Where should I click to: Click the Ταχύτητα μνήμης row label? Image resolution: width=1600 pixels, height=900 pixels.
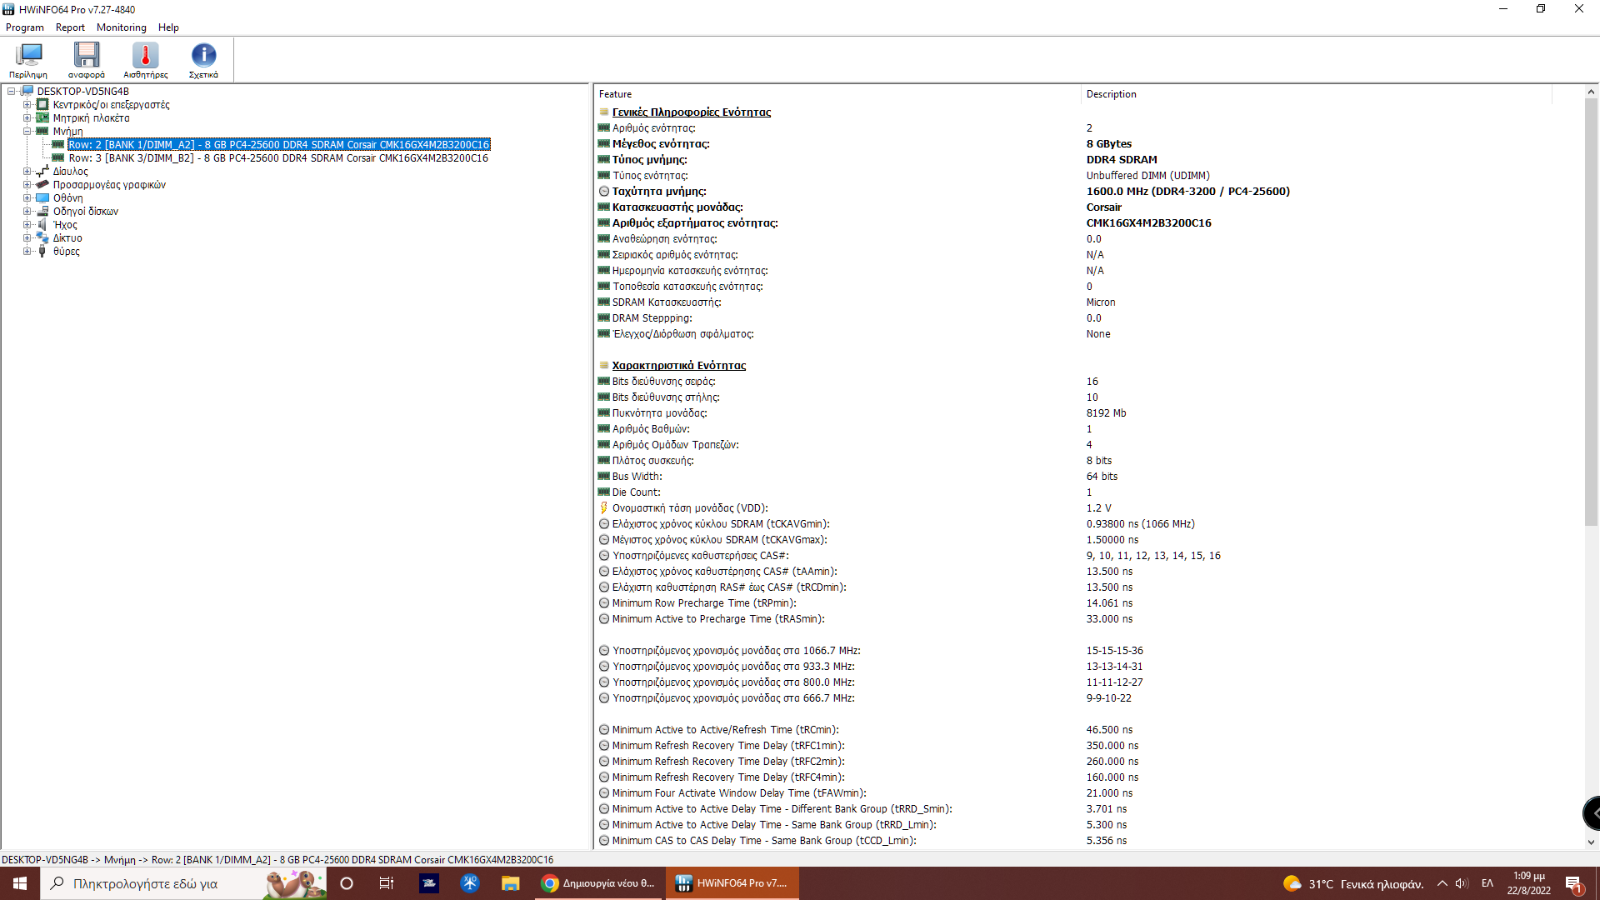click(x=659, y=191)
